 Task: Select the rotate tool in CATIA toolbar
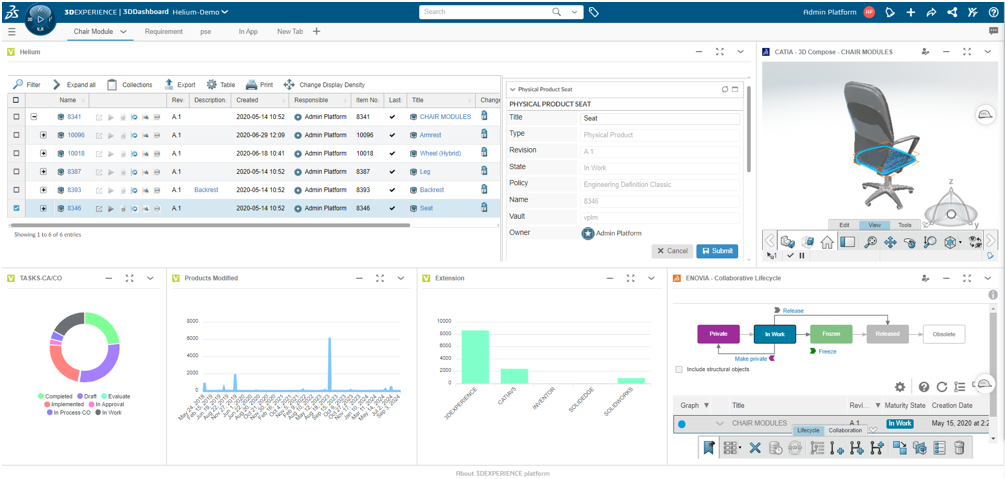[x=910, y=242]
